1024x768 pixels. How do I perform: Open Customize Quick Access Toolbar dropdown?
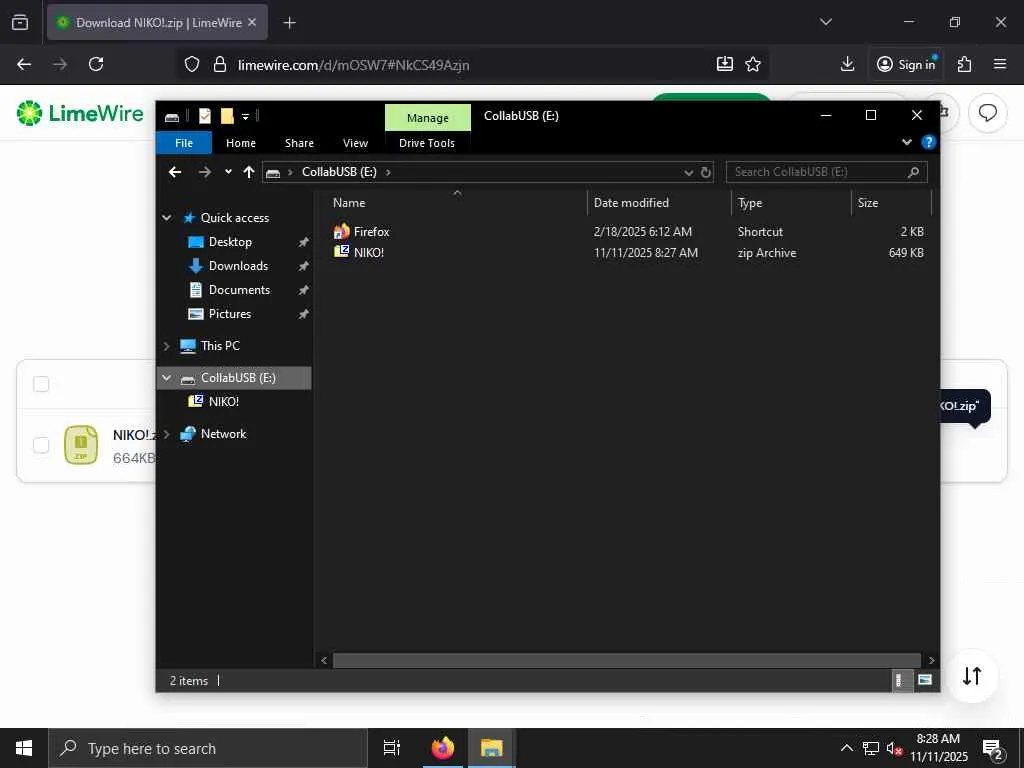pos(246,116)
